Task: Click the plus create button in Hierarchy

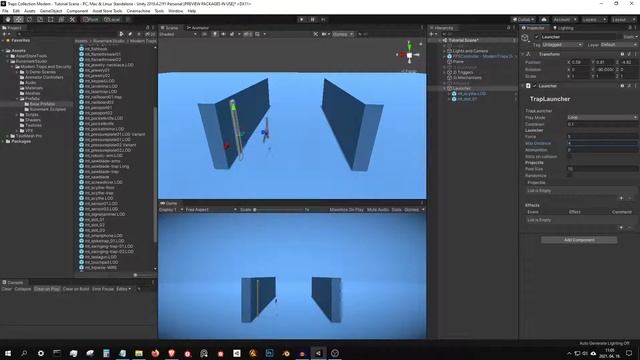Action: pos(431,34)
